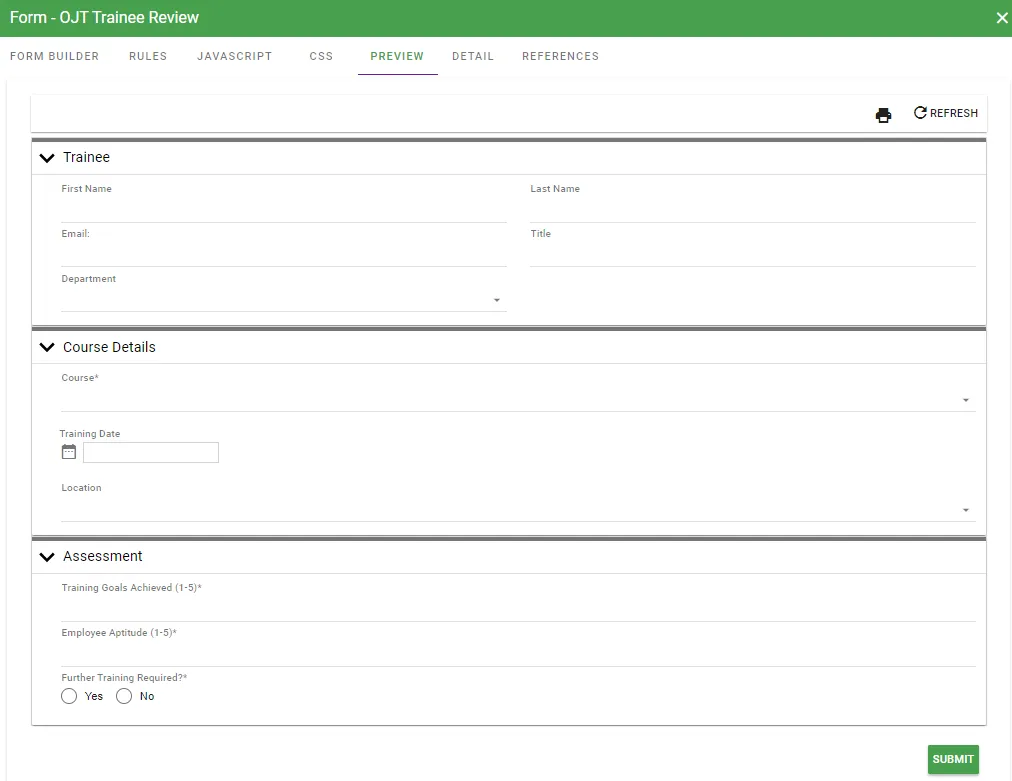Viewport: 1012px width, 781px height.
Task: Click the printer icon
Action: pos(883,115)
